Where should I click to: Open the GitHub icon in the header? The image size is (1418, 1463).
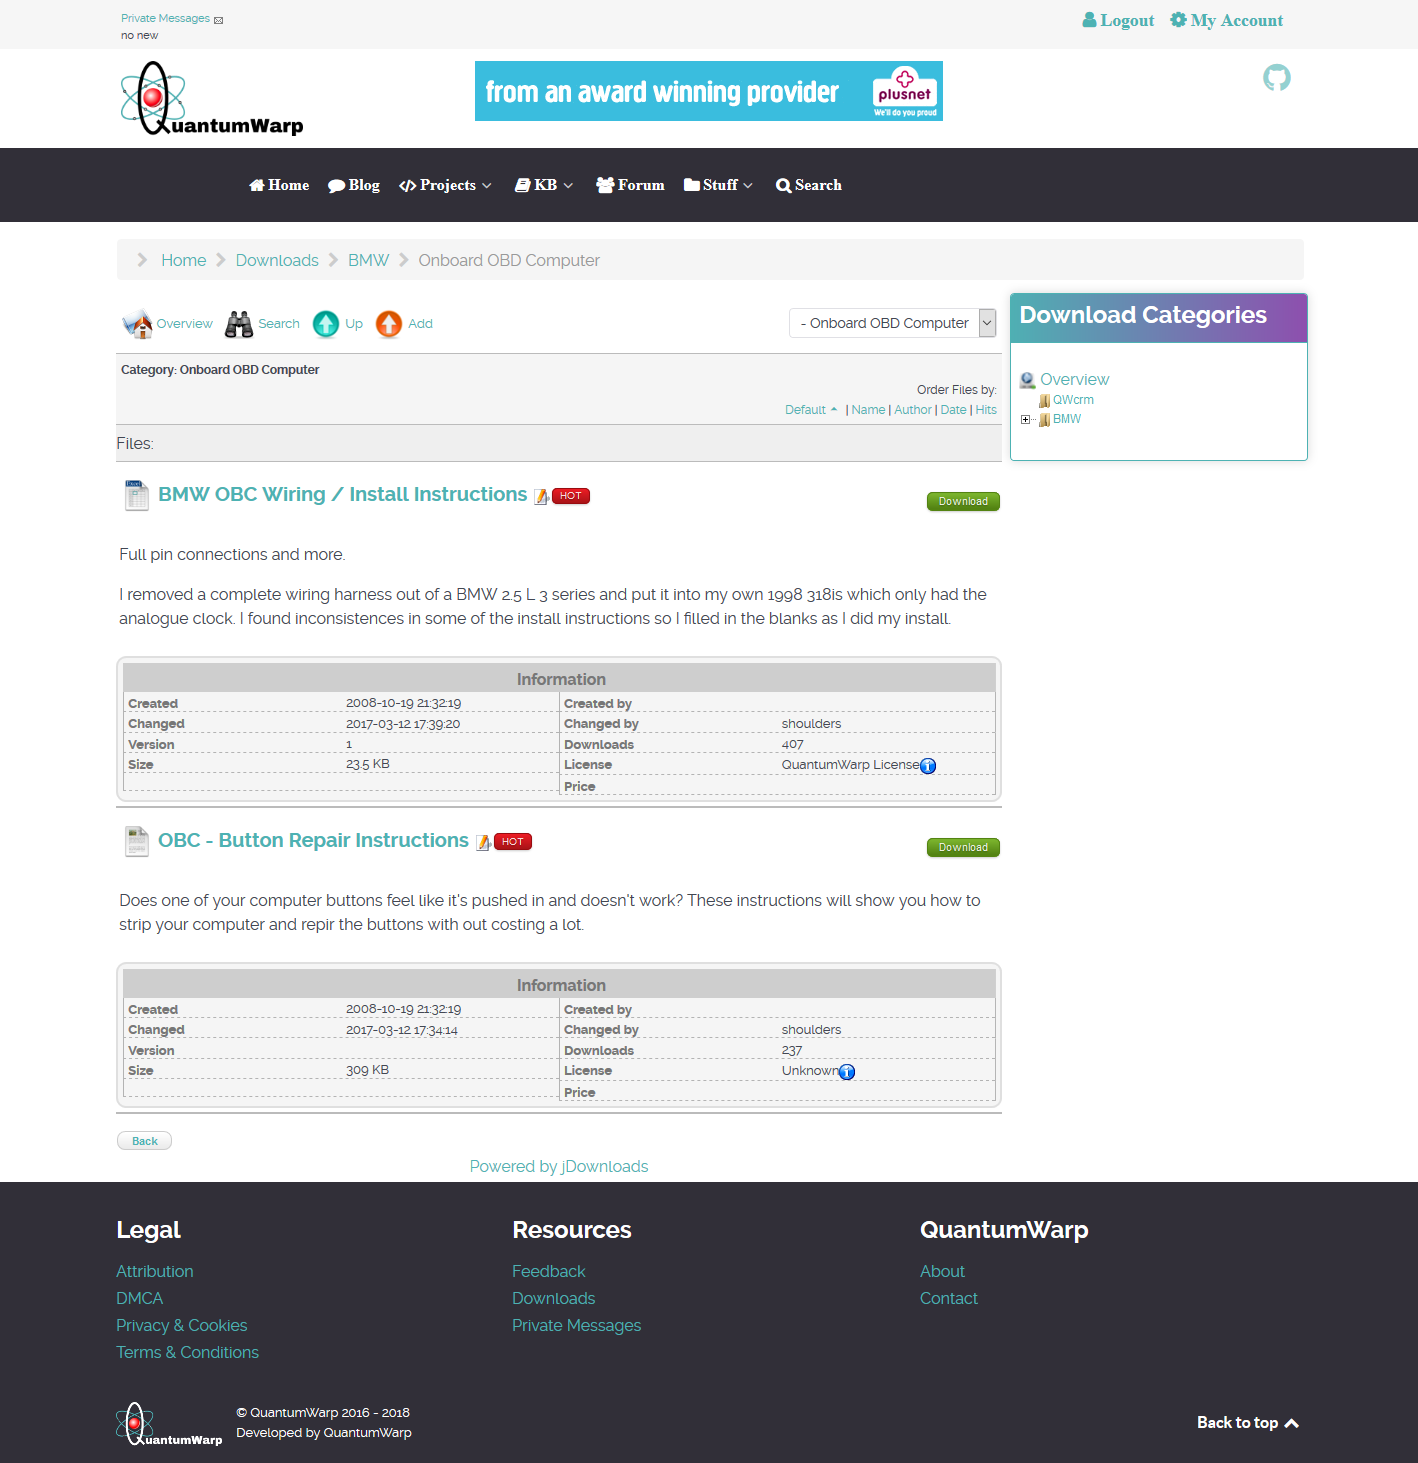coord(1276,77)
